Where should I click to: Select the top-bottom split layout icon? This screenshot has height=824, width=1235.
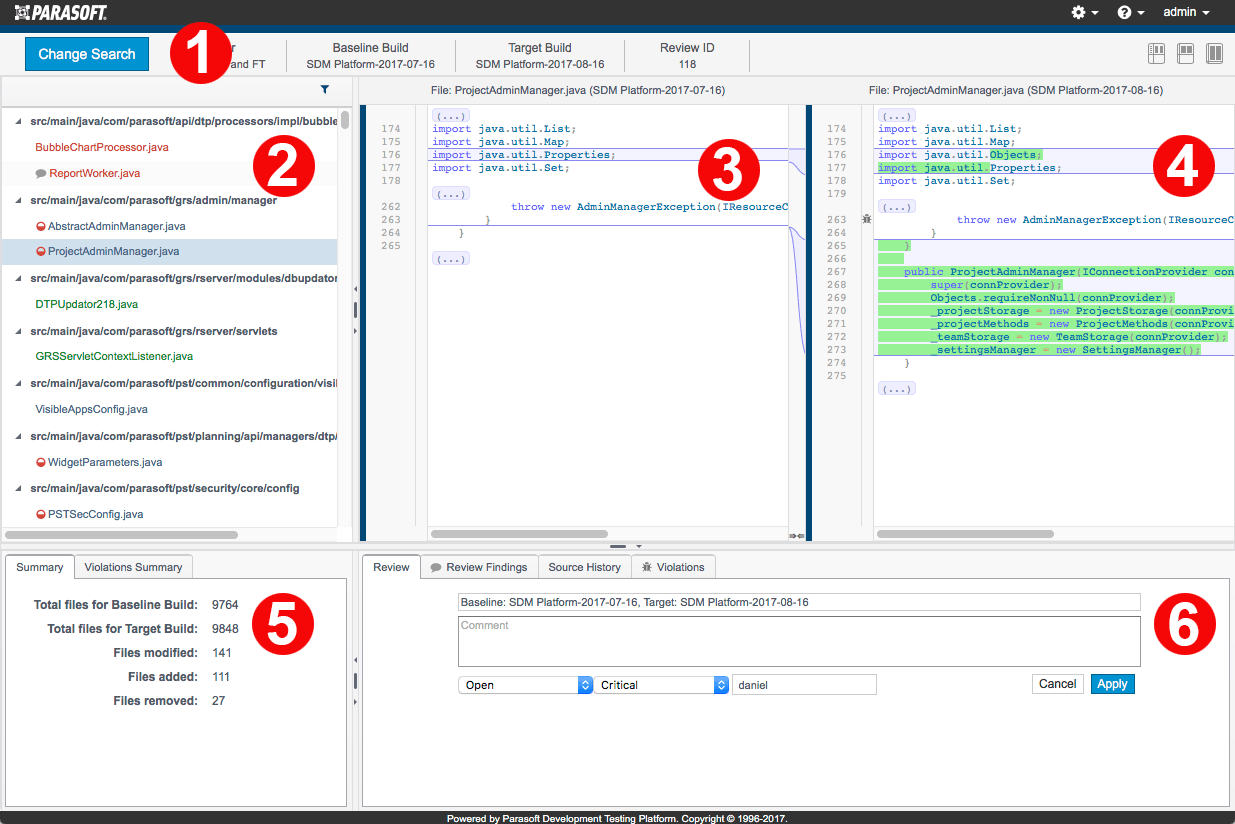pyautogui.click(x=1186, y=54)
